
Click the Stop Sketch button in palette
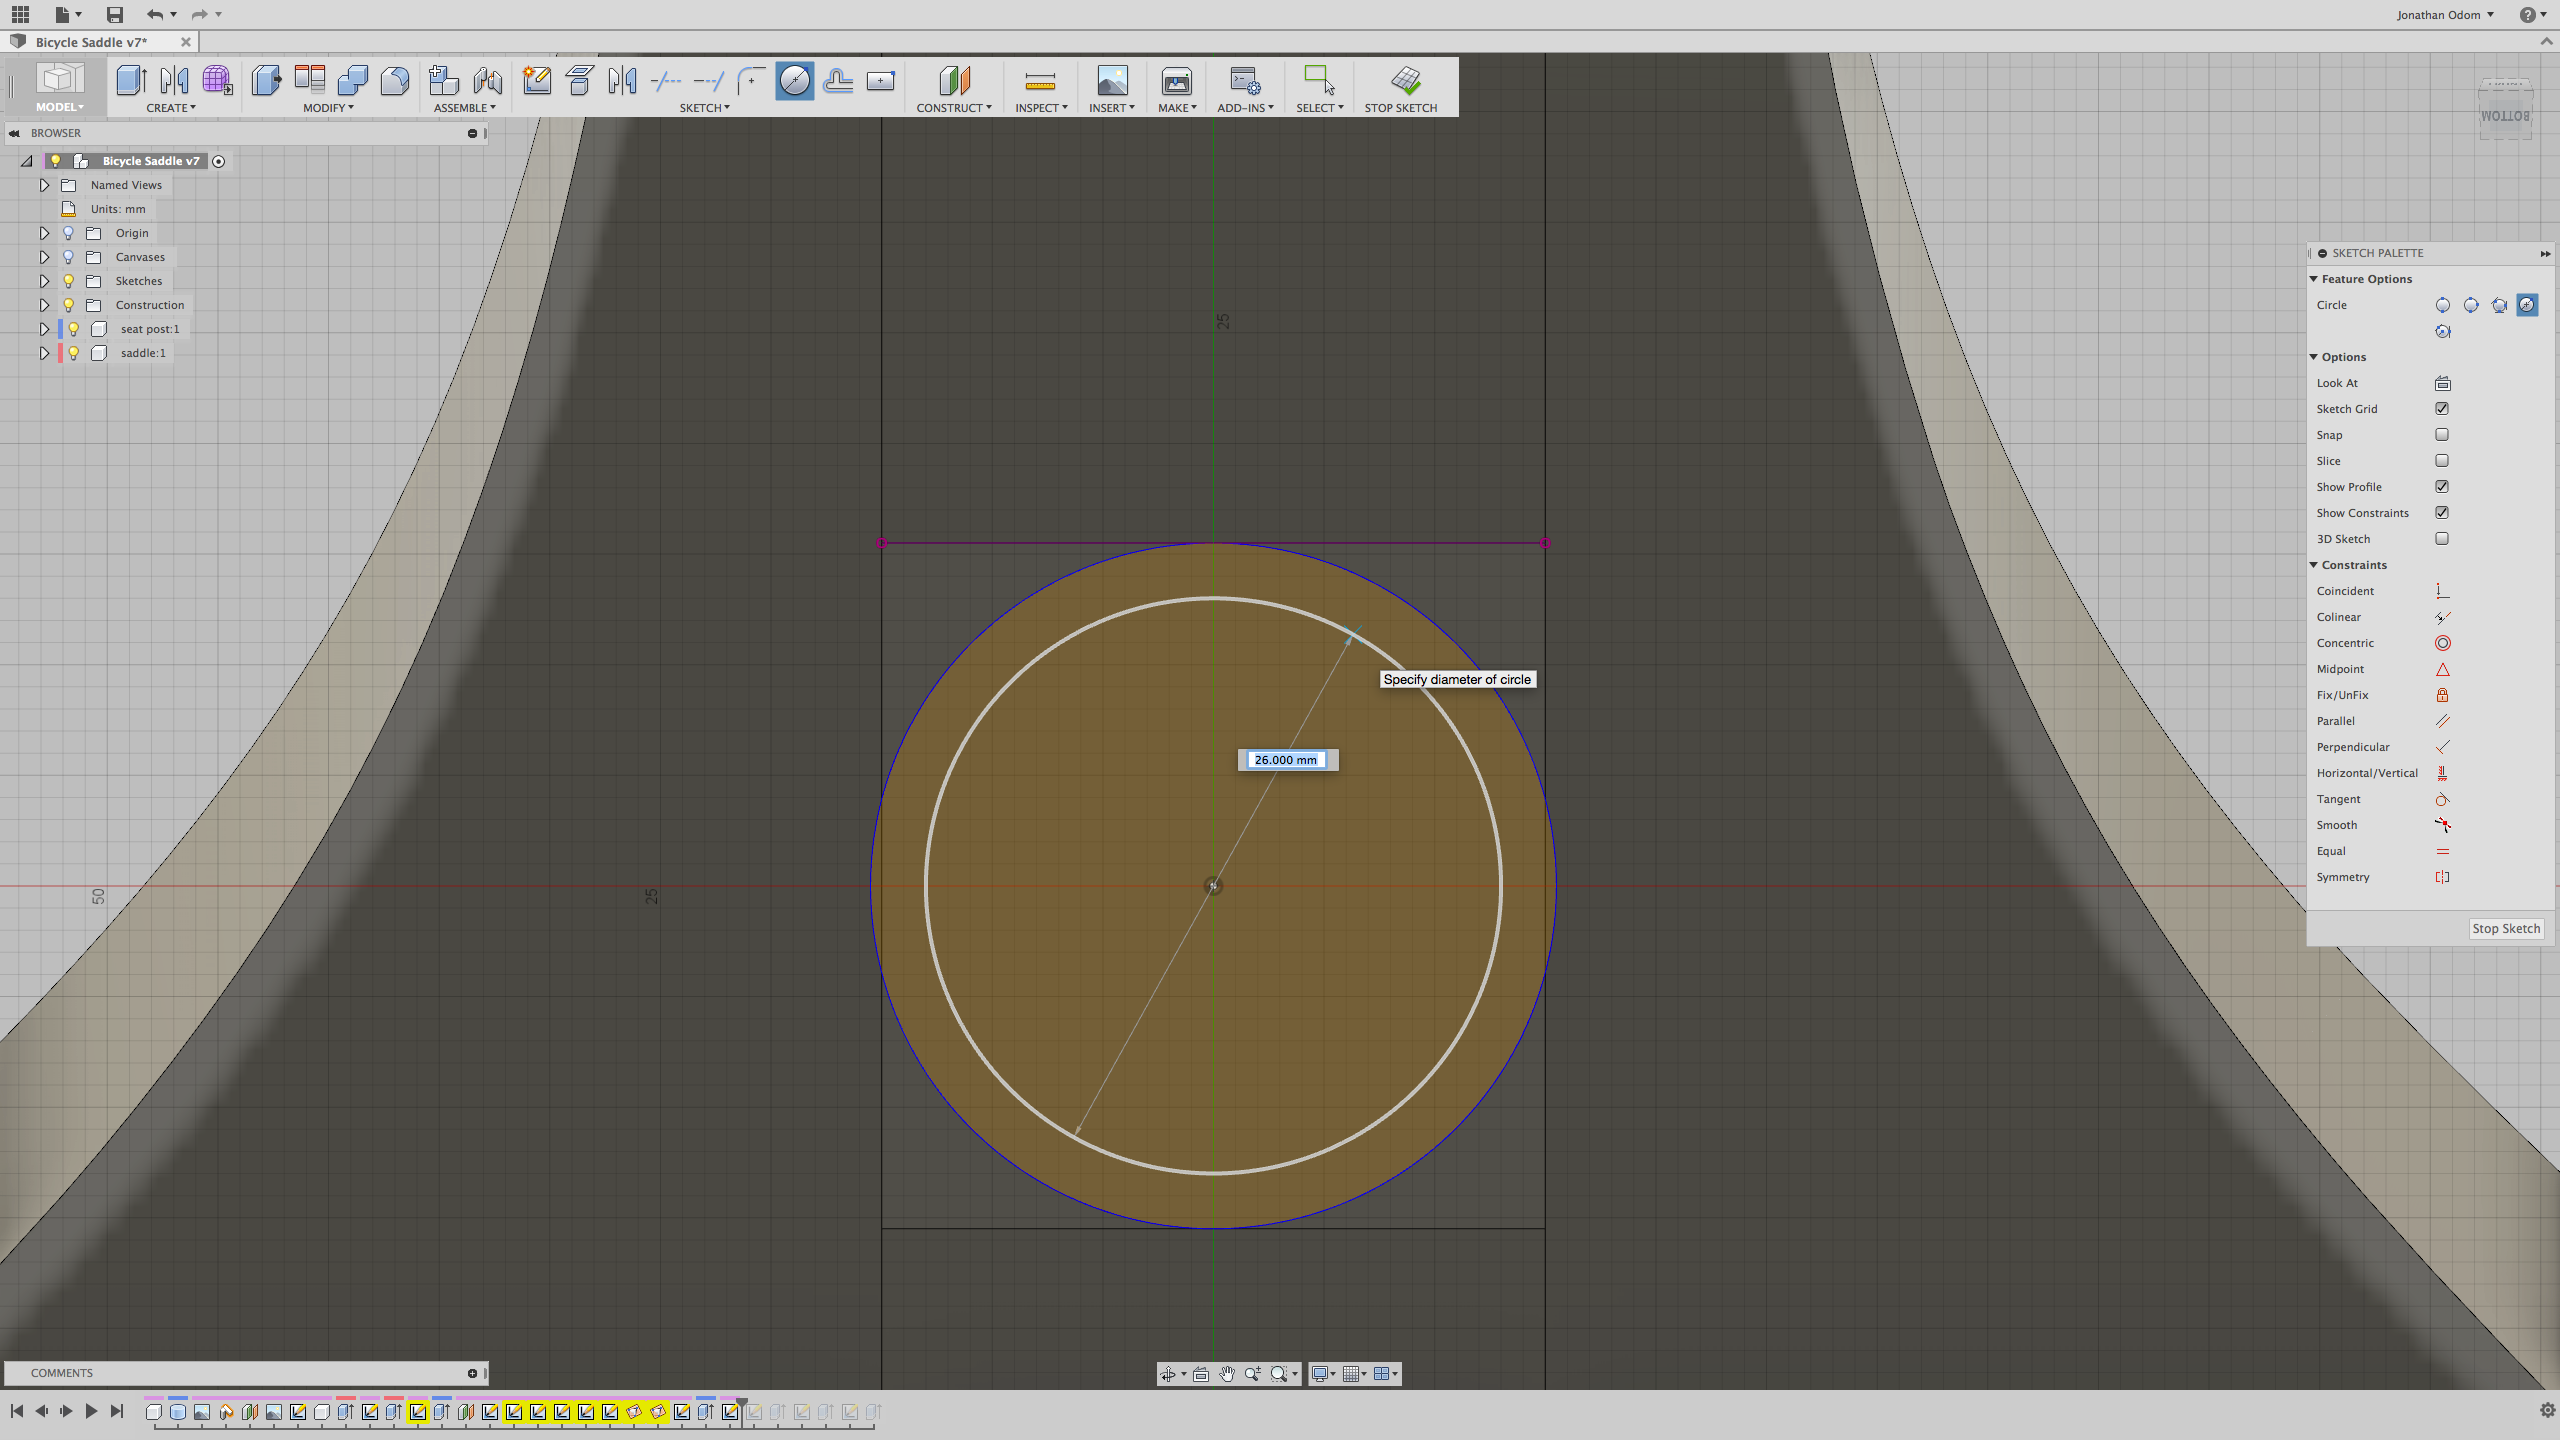pyautogui.click(x=2505, y=929)
